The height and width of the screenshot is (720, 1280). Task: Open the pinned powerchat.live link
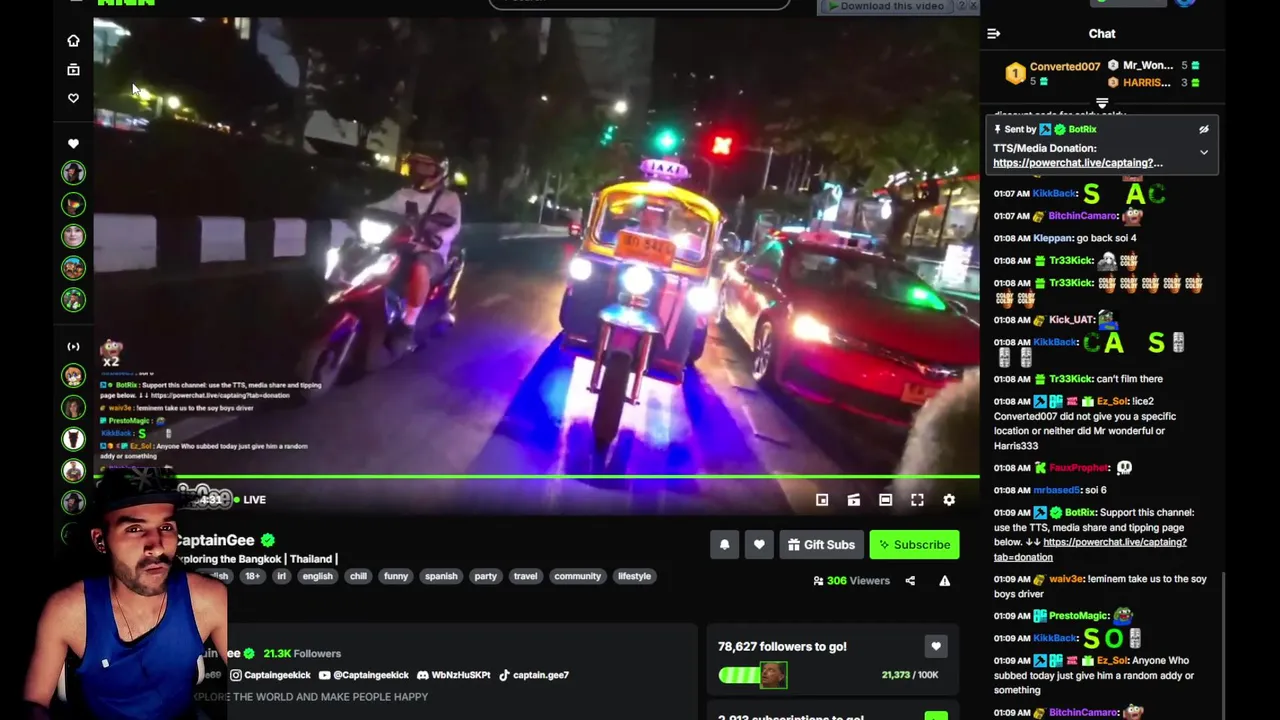[1077, 163]
